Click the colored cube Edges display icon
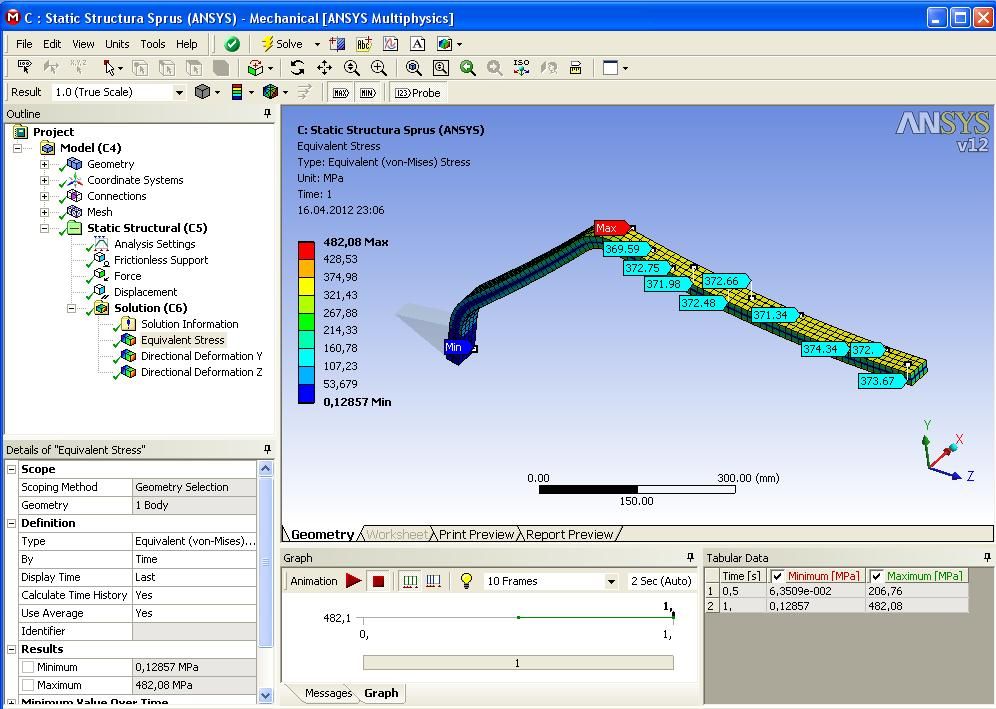This screenshot has height=709, width=996. (x=270, y=92)
